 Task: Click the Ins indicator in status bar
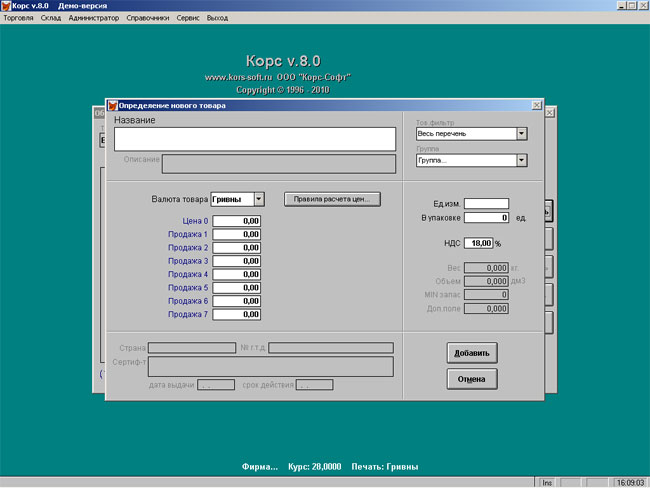(x=547, y=483)
